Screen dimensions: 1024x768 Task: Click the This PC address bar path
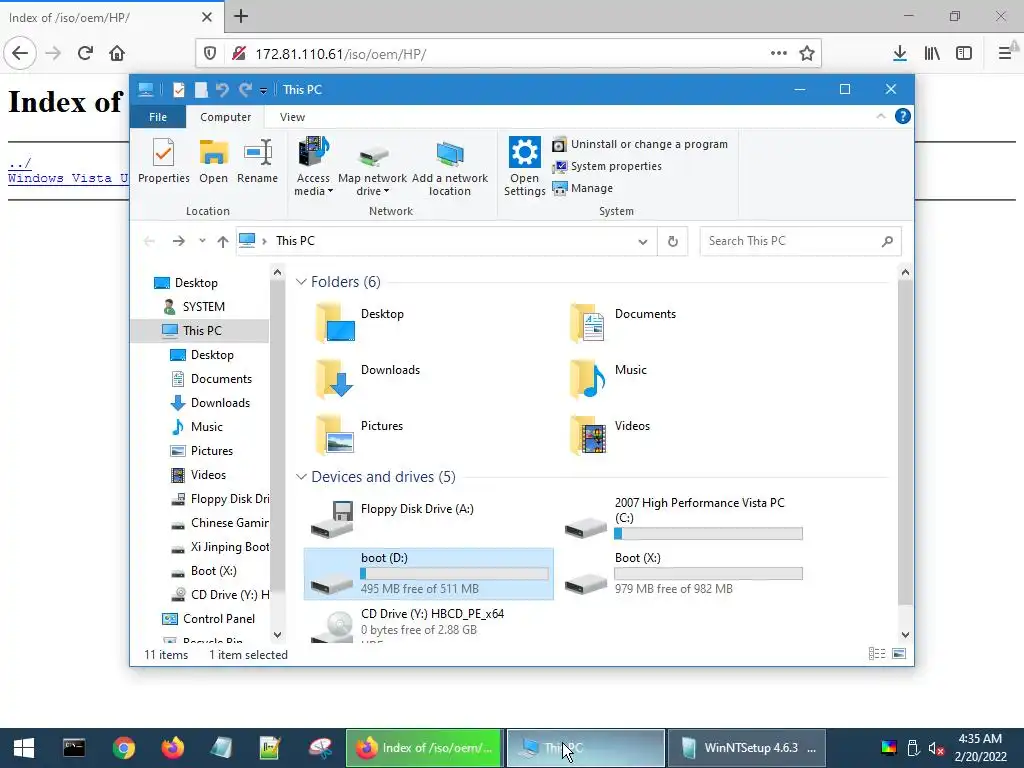pyautogui.click(x=295, y=241)
